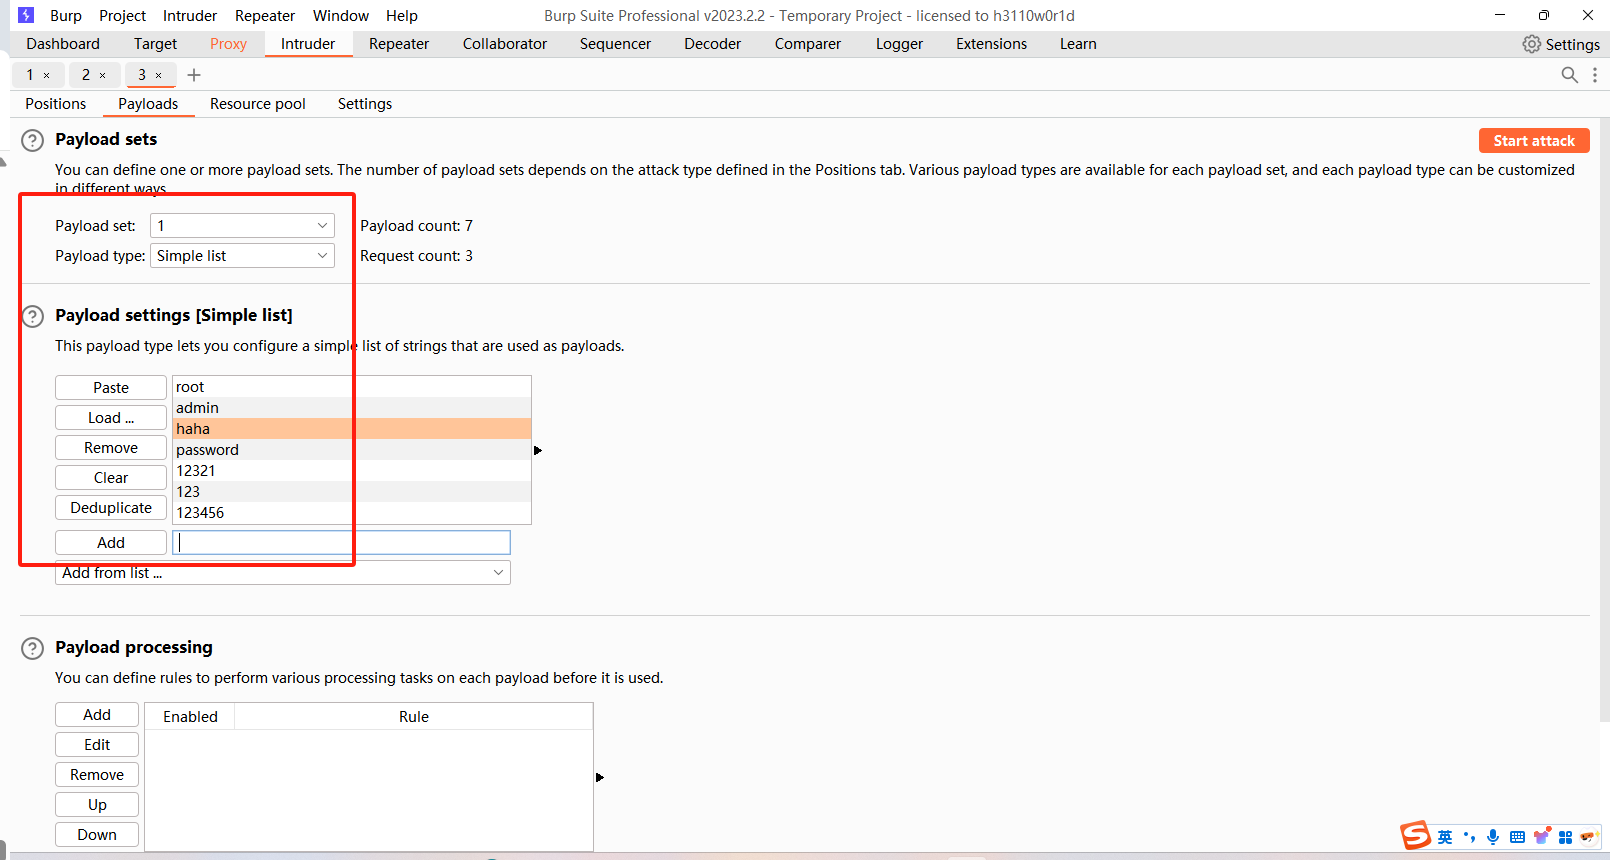The width and height of the screenshot is (1610, 860).
Task: Close Intruder attack tab 3
Action: tap(158, 75)
